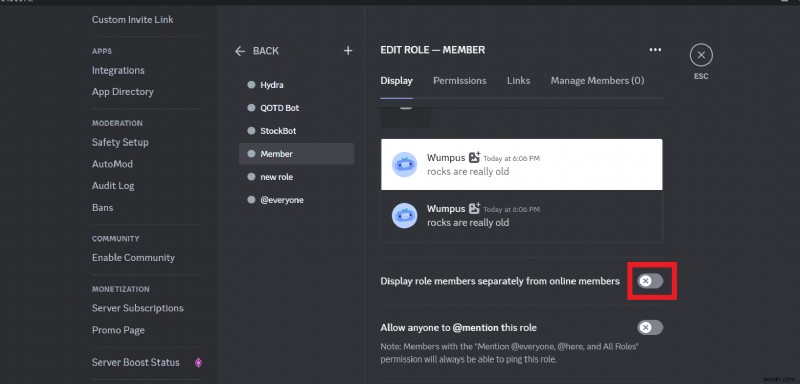Click the Hydra role color dot
The height and width of the screenshot is (384, 800).
pos(251,85)
